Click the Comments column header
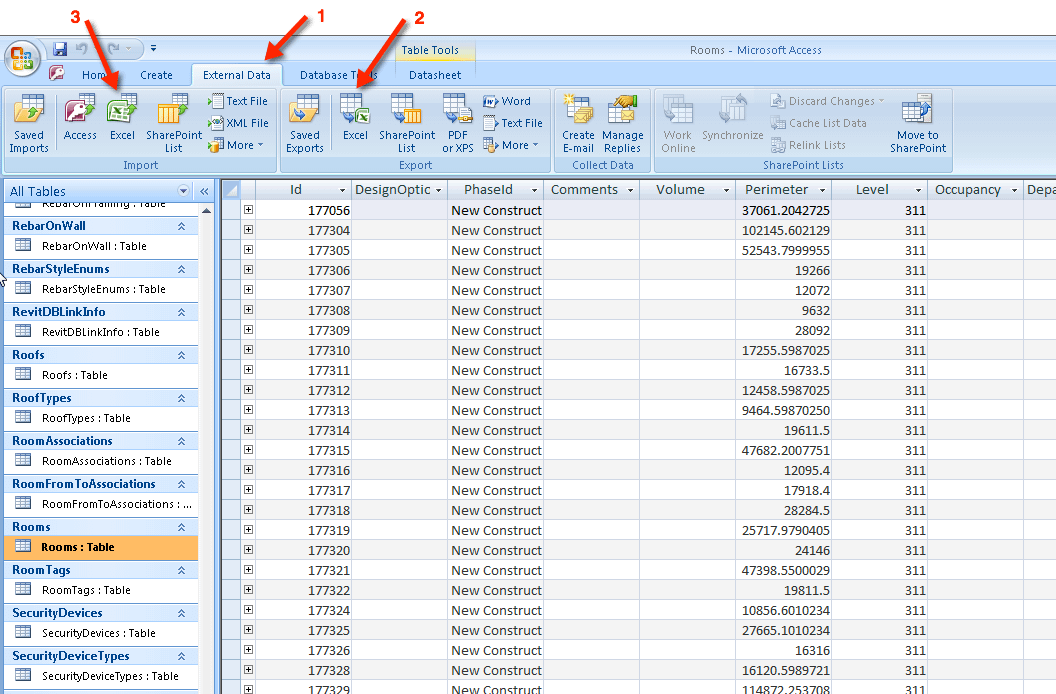 [591, 190]
